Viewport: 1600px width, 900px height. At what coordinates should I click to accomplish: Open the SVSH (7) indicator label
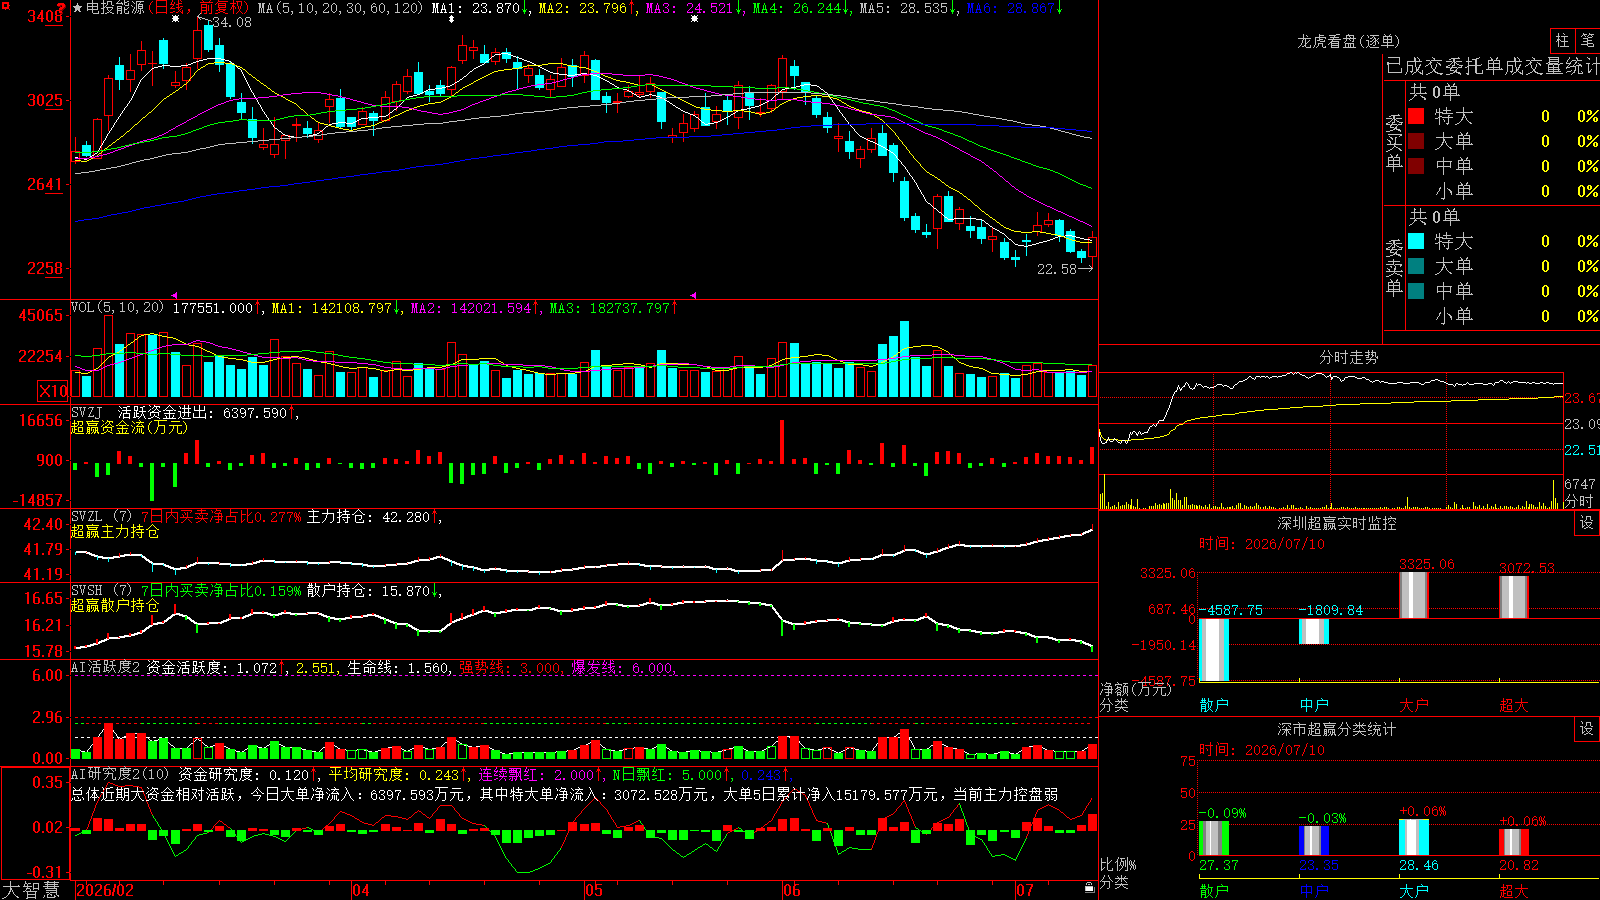click(x=102, y=591)
